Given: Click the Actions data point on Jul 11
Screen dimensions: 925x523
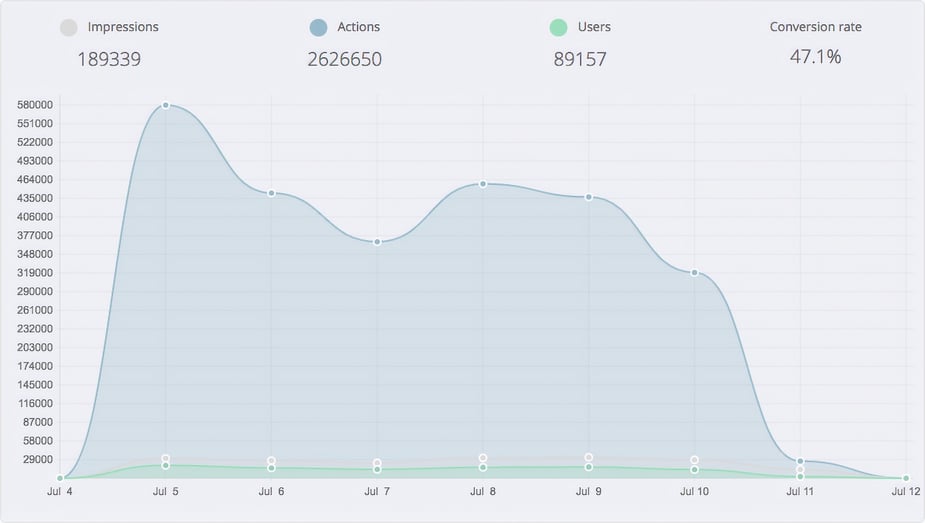Looking at the screenshot, I should point(800,461).
